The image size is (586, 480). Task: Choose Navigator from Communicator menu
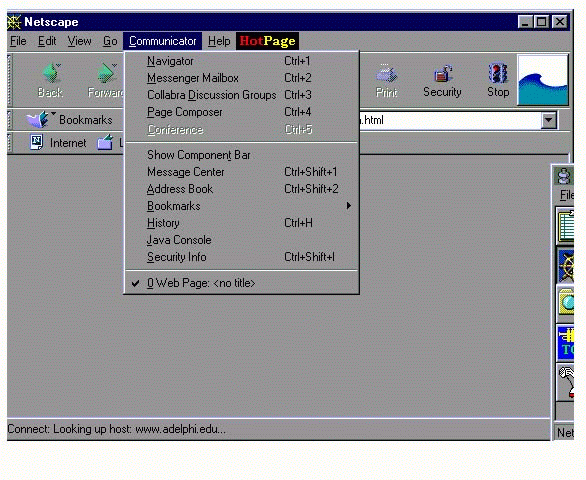click(241, 61)
